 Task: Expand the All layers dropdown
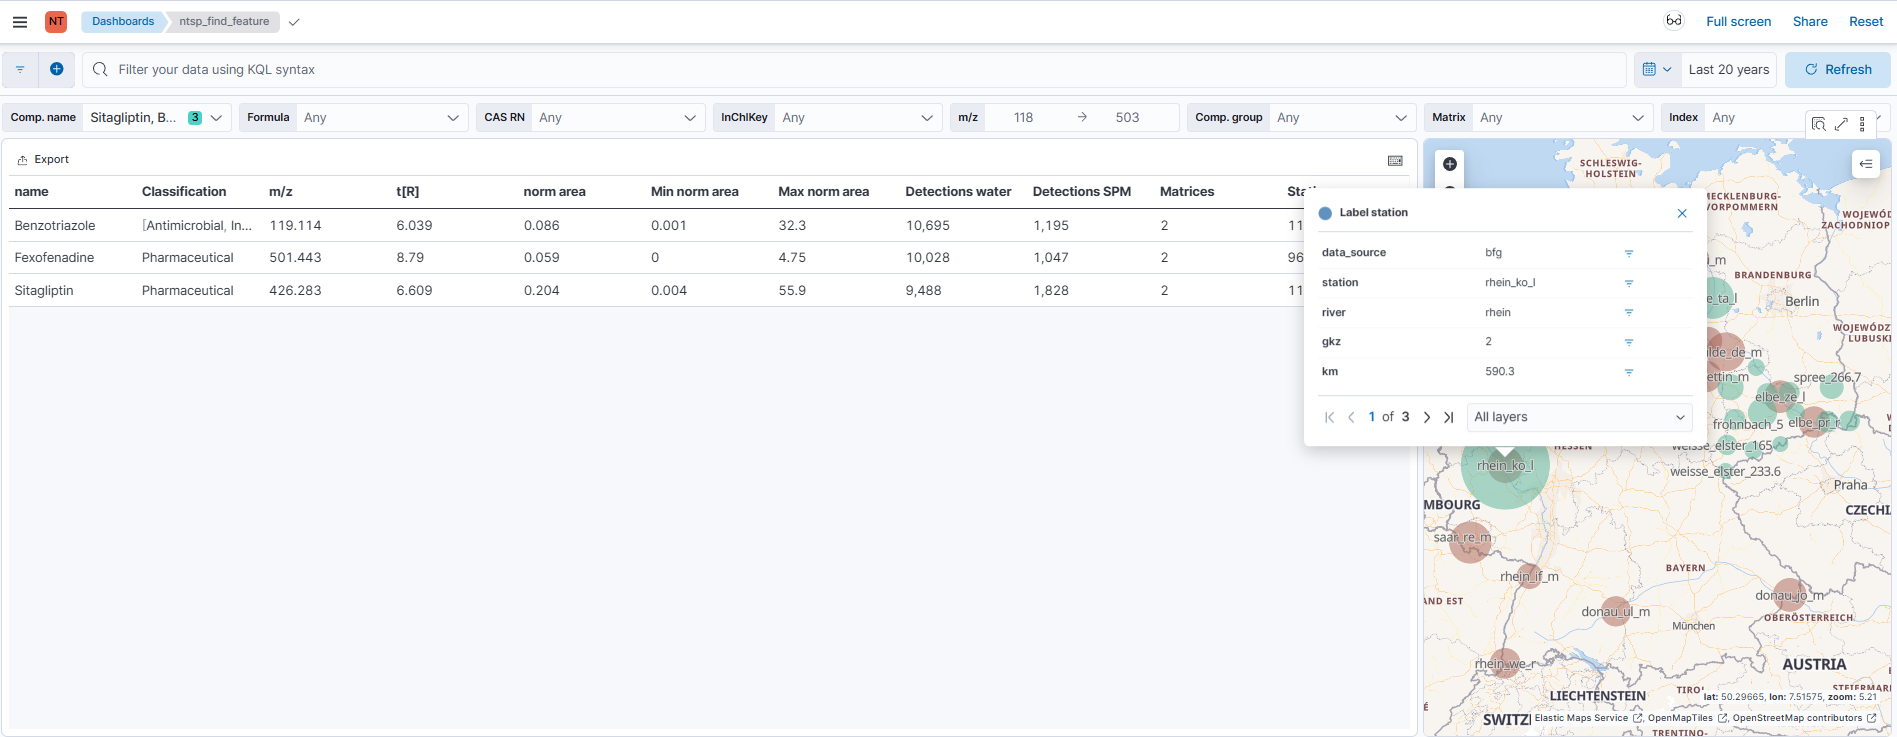pos(1579,417)
